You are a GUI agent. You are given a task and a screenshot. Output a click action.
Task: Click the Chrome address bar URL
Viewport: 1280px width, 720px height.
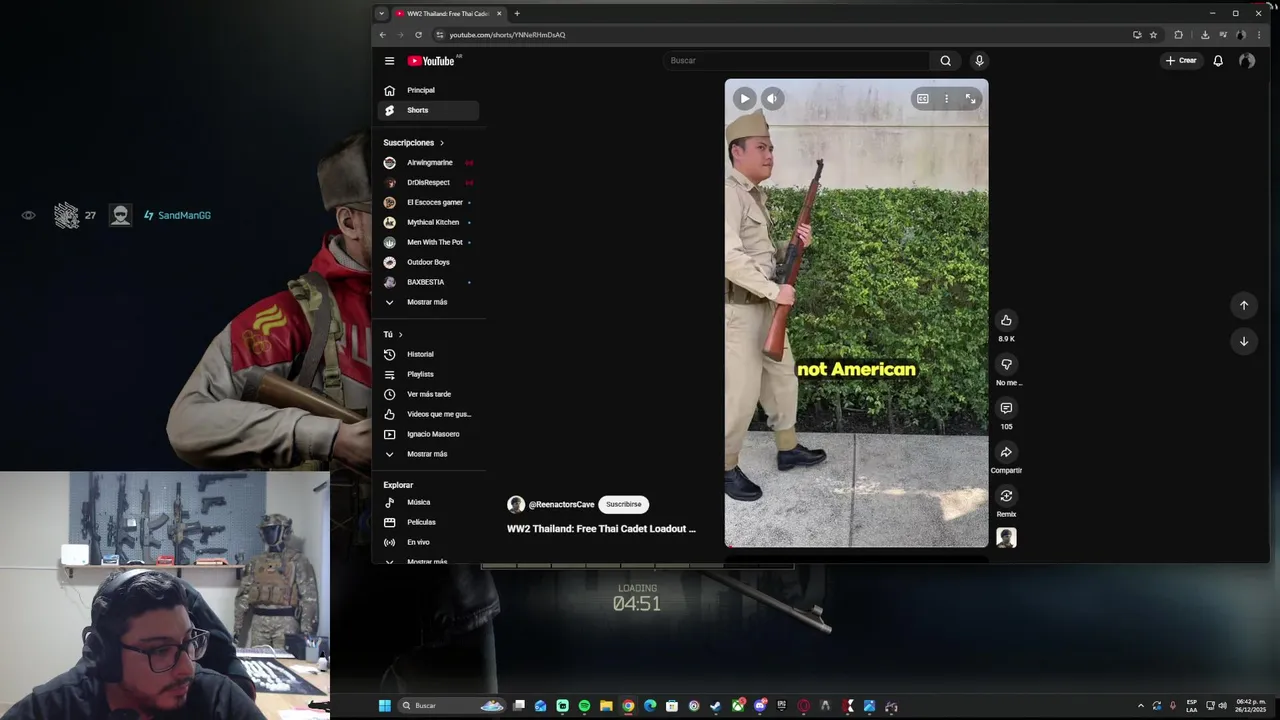(507, 35)
